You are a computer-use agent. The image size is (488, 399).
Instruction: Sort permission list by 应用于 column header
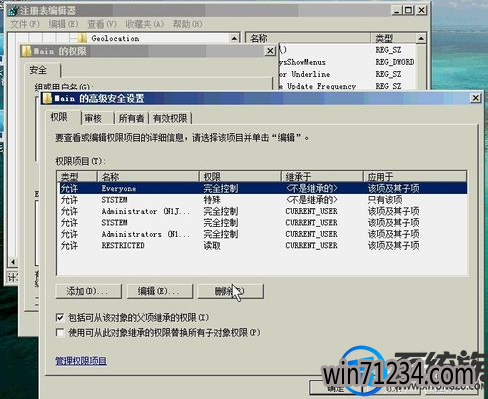click(x=415, y=176)
